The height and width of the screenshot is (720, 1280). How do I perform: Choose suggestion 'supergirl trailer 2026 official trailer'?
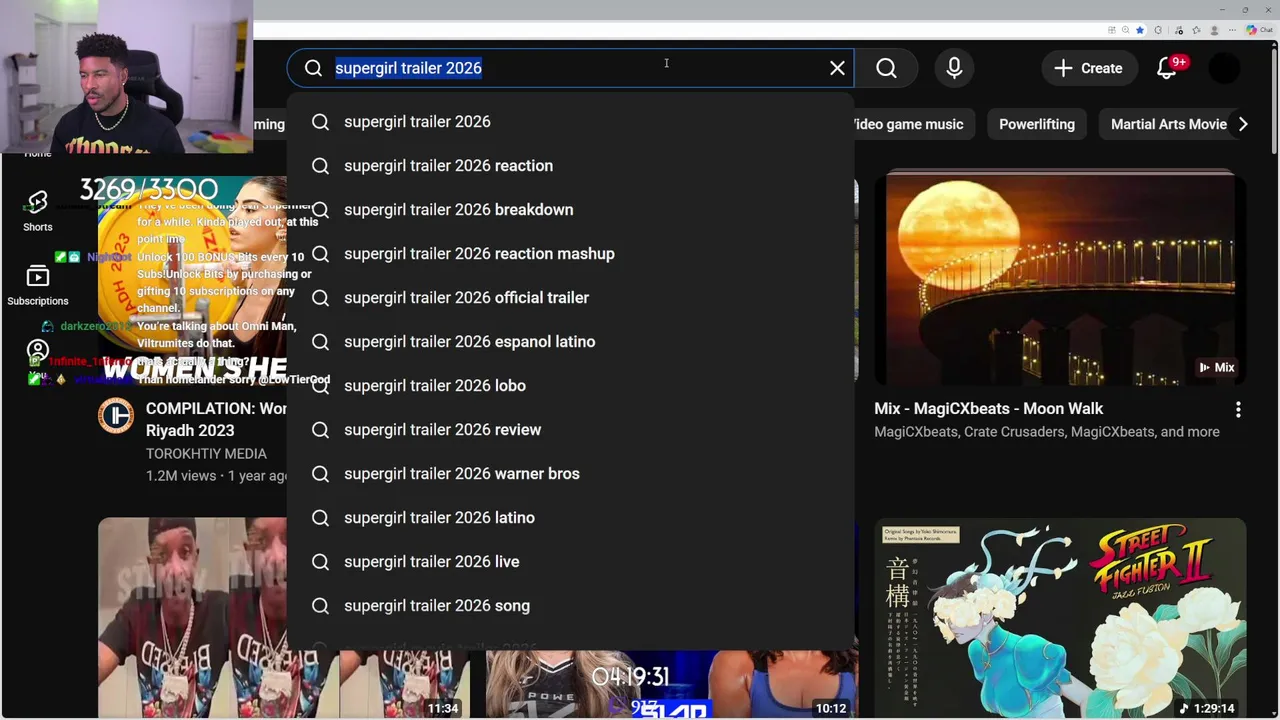pos(570,298)
